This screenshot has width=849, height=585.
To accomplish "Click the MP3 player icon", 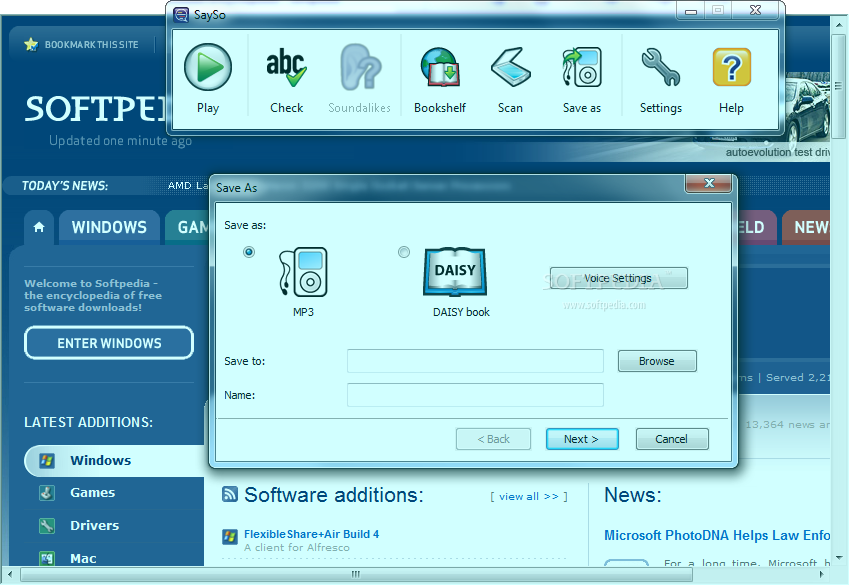I will pyautogui.click(x=303, y=272).
